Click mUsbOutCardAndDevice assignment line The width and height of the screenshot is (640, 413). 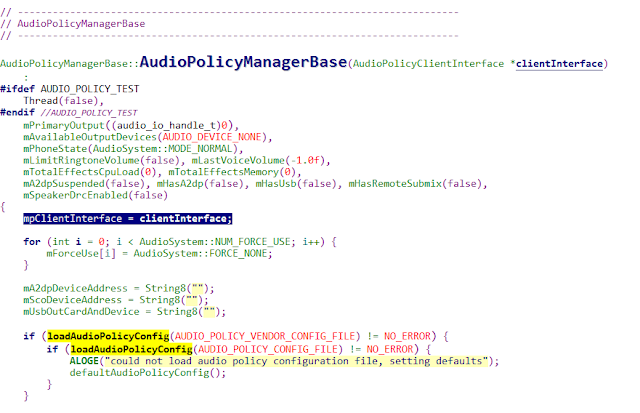coord(124,312)
